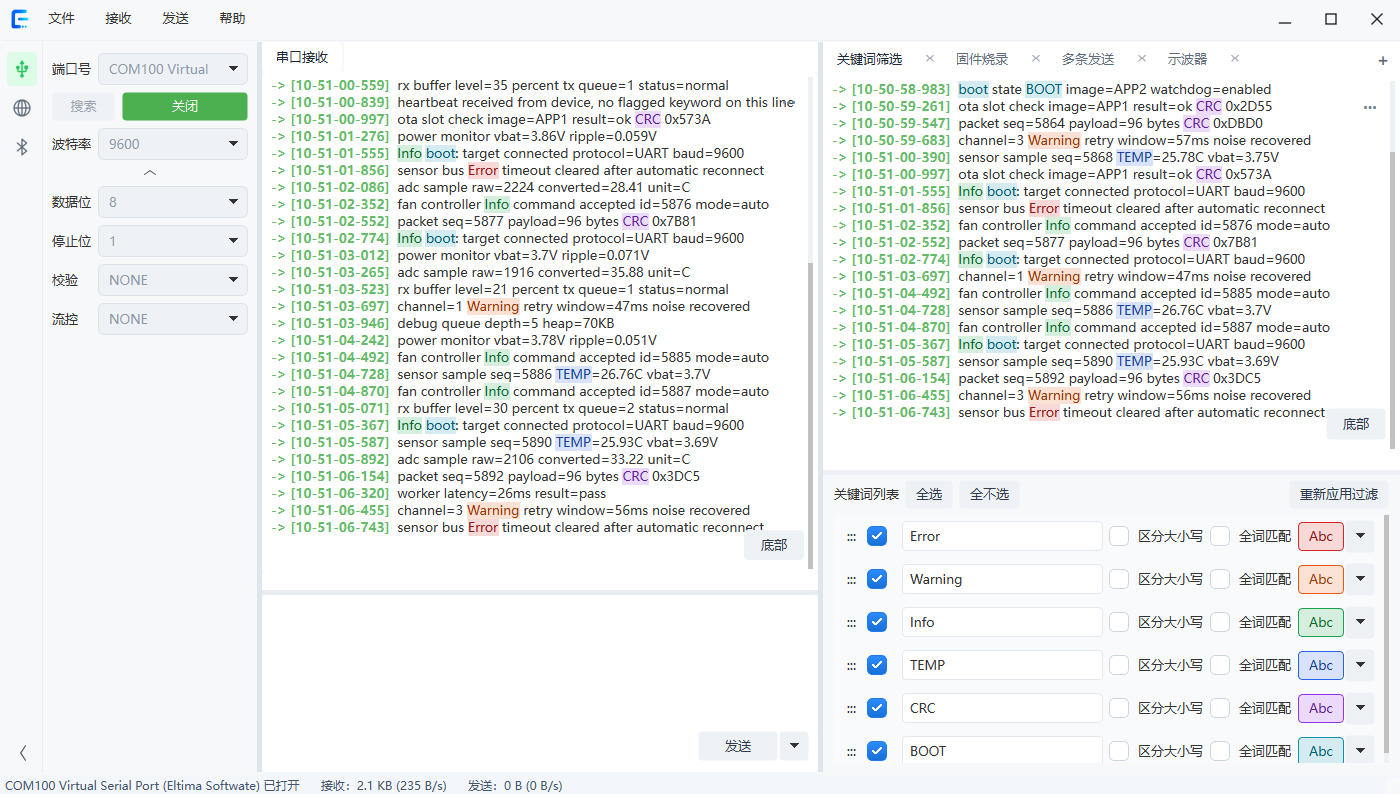Click the drag handle of the TEMP keyword
This screenshot has height=794, width=1400.
click(851, 666)
